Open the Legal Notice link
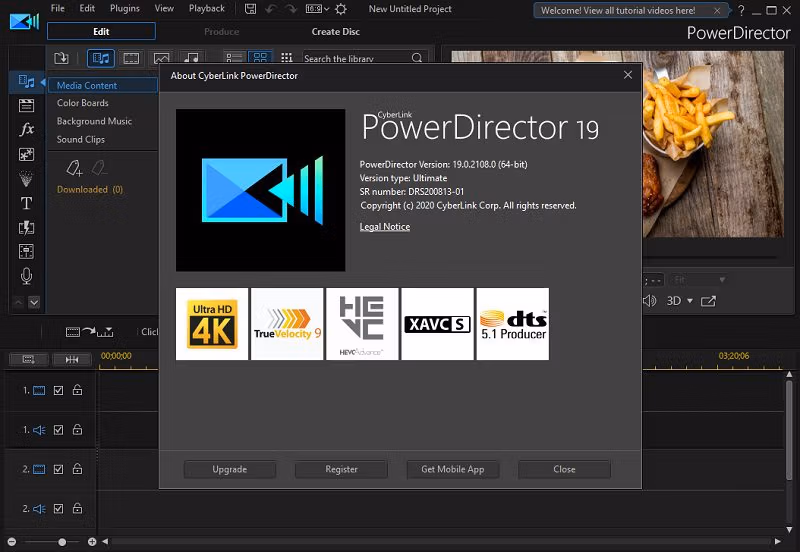The height and width of the screenshot is (552, 800). [x=385, y=227]
